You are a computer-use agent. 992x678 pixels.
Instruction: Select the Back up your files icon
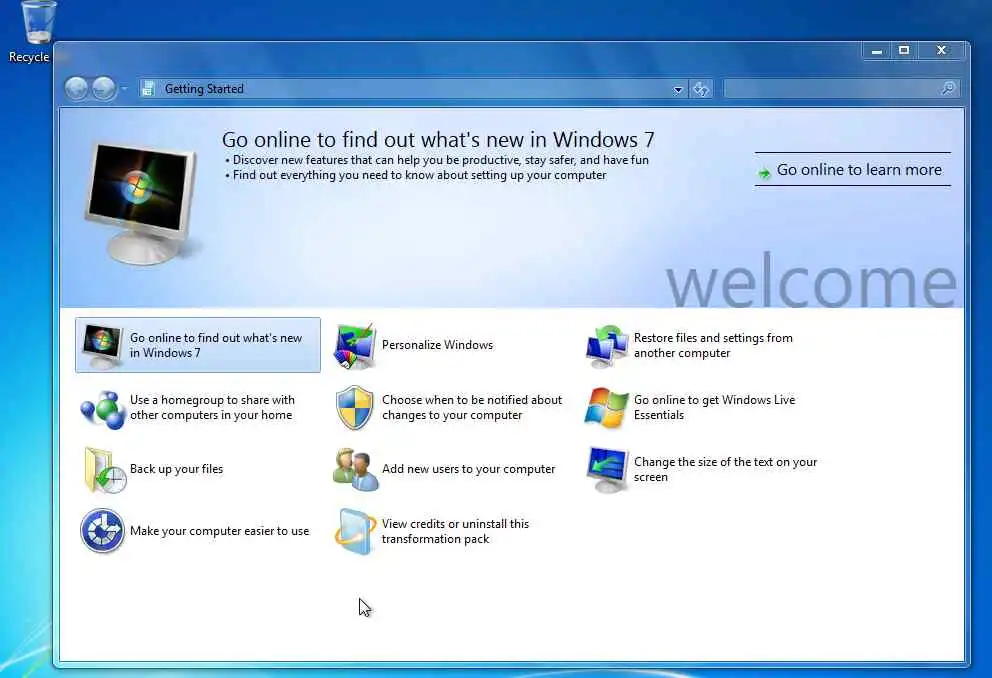coord(104,470)
